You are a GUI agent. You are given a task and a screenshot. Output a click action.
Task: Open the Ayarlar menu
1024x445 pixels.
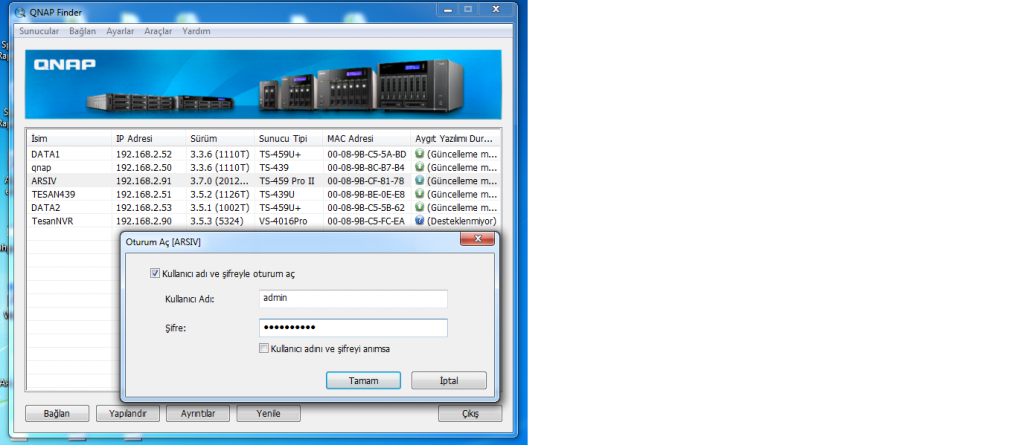120,31
